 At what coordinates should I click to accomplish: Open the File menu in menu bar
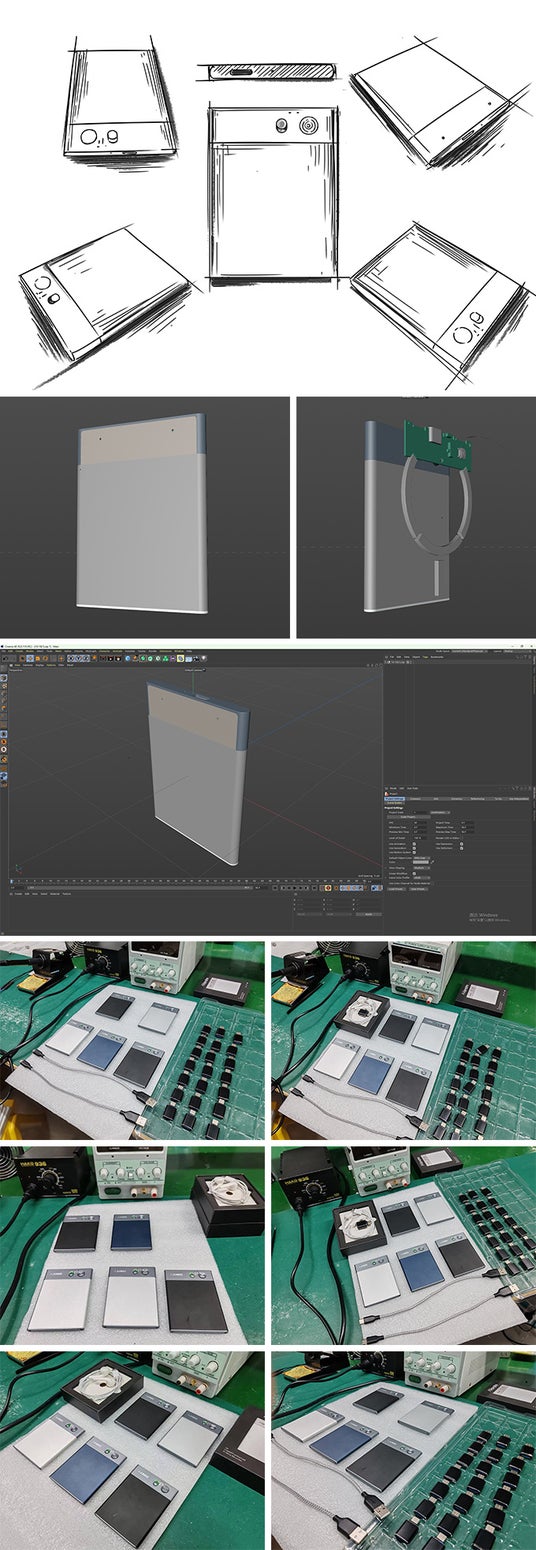[4, 651]
